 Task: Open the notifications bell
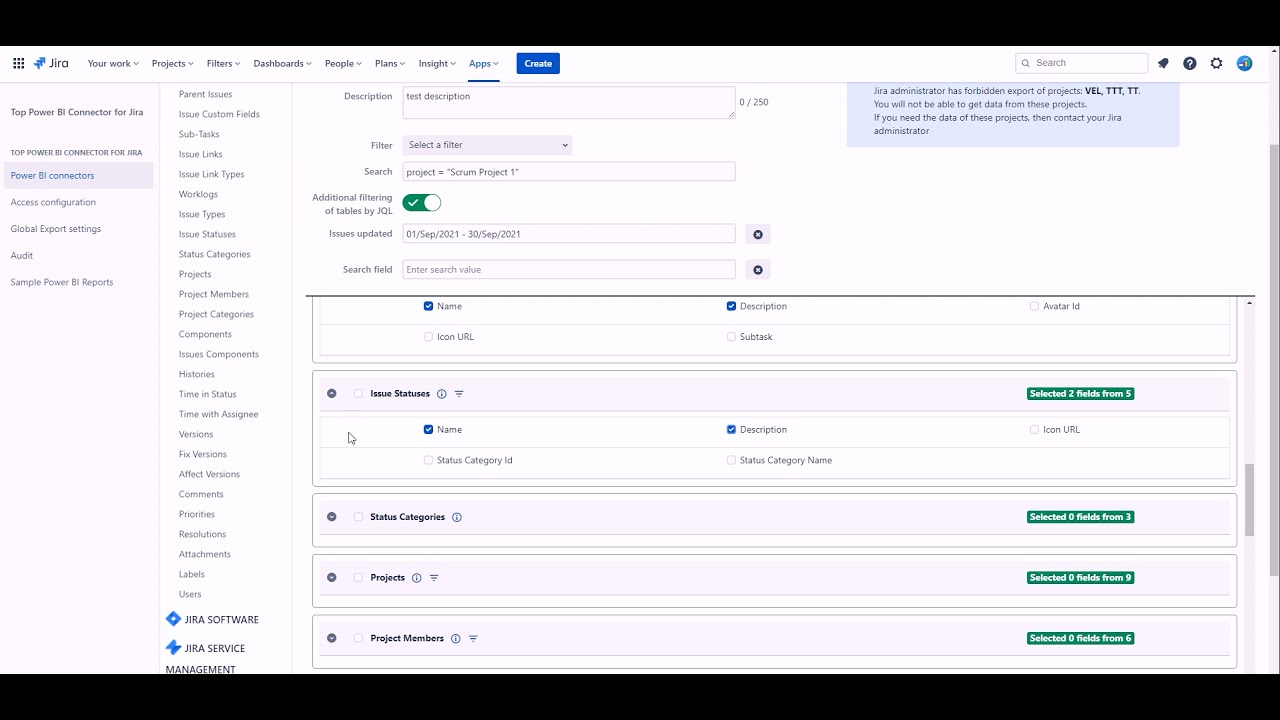tap(1163, 63)
